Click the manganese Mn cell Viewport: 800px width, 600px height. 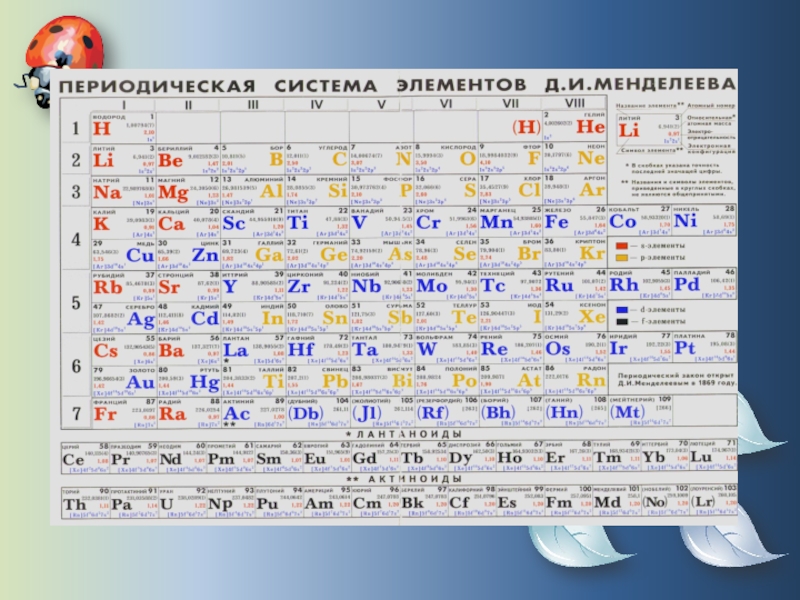tap(510, 221)
